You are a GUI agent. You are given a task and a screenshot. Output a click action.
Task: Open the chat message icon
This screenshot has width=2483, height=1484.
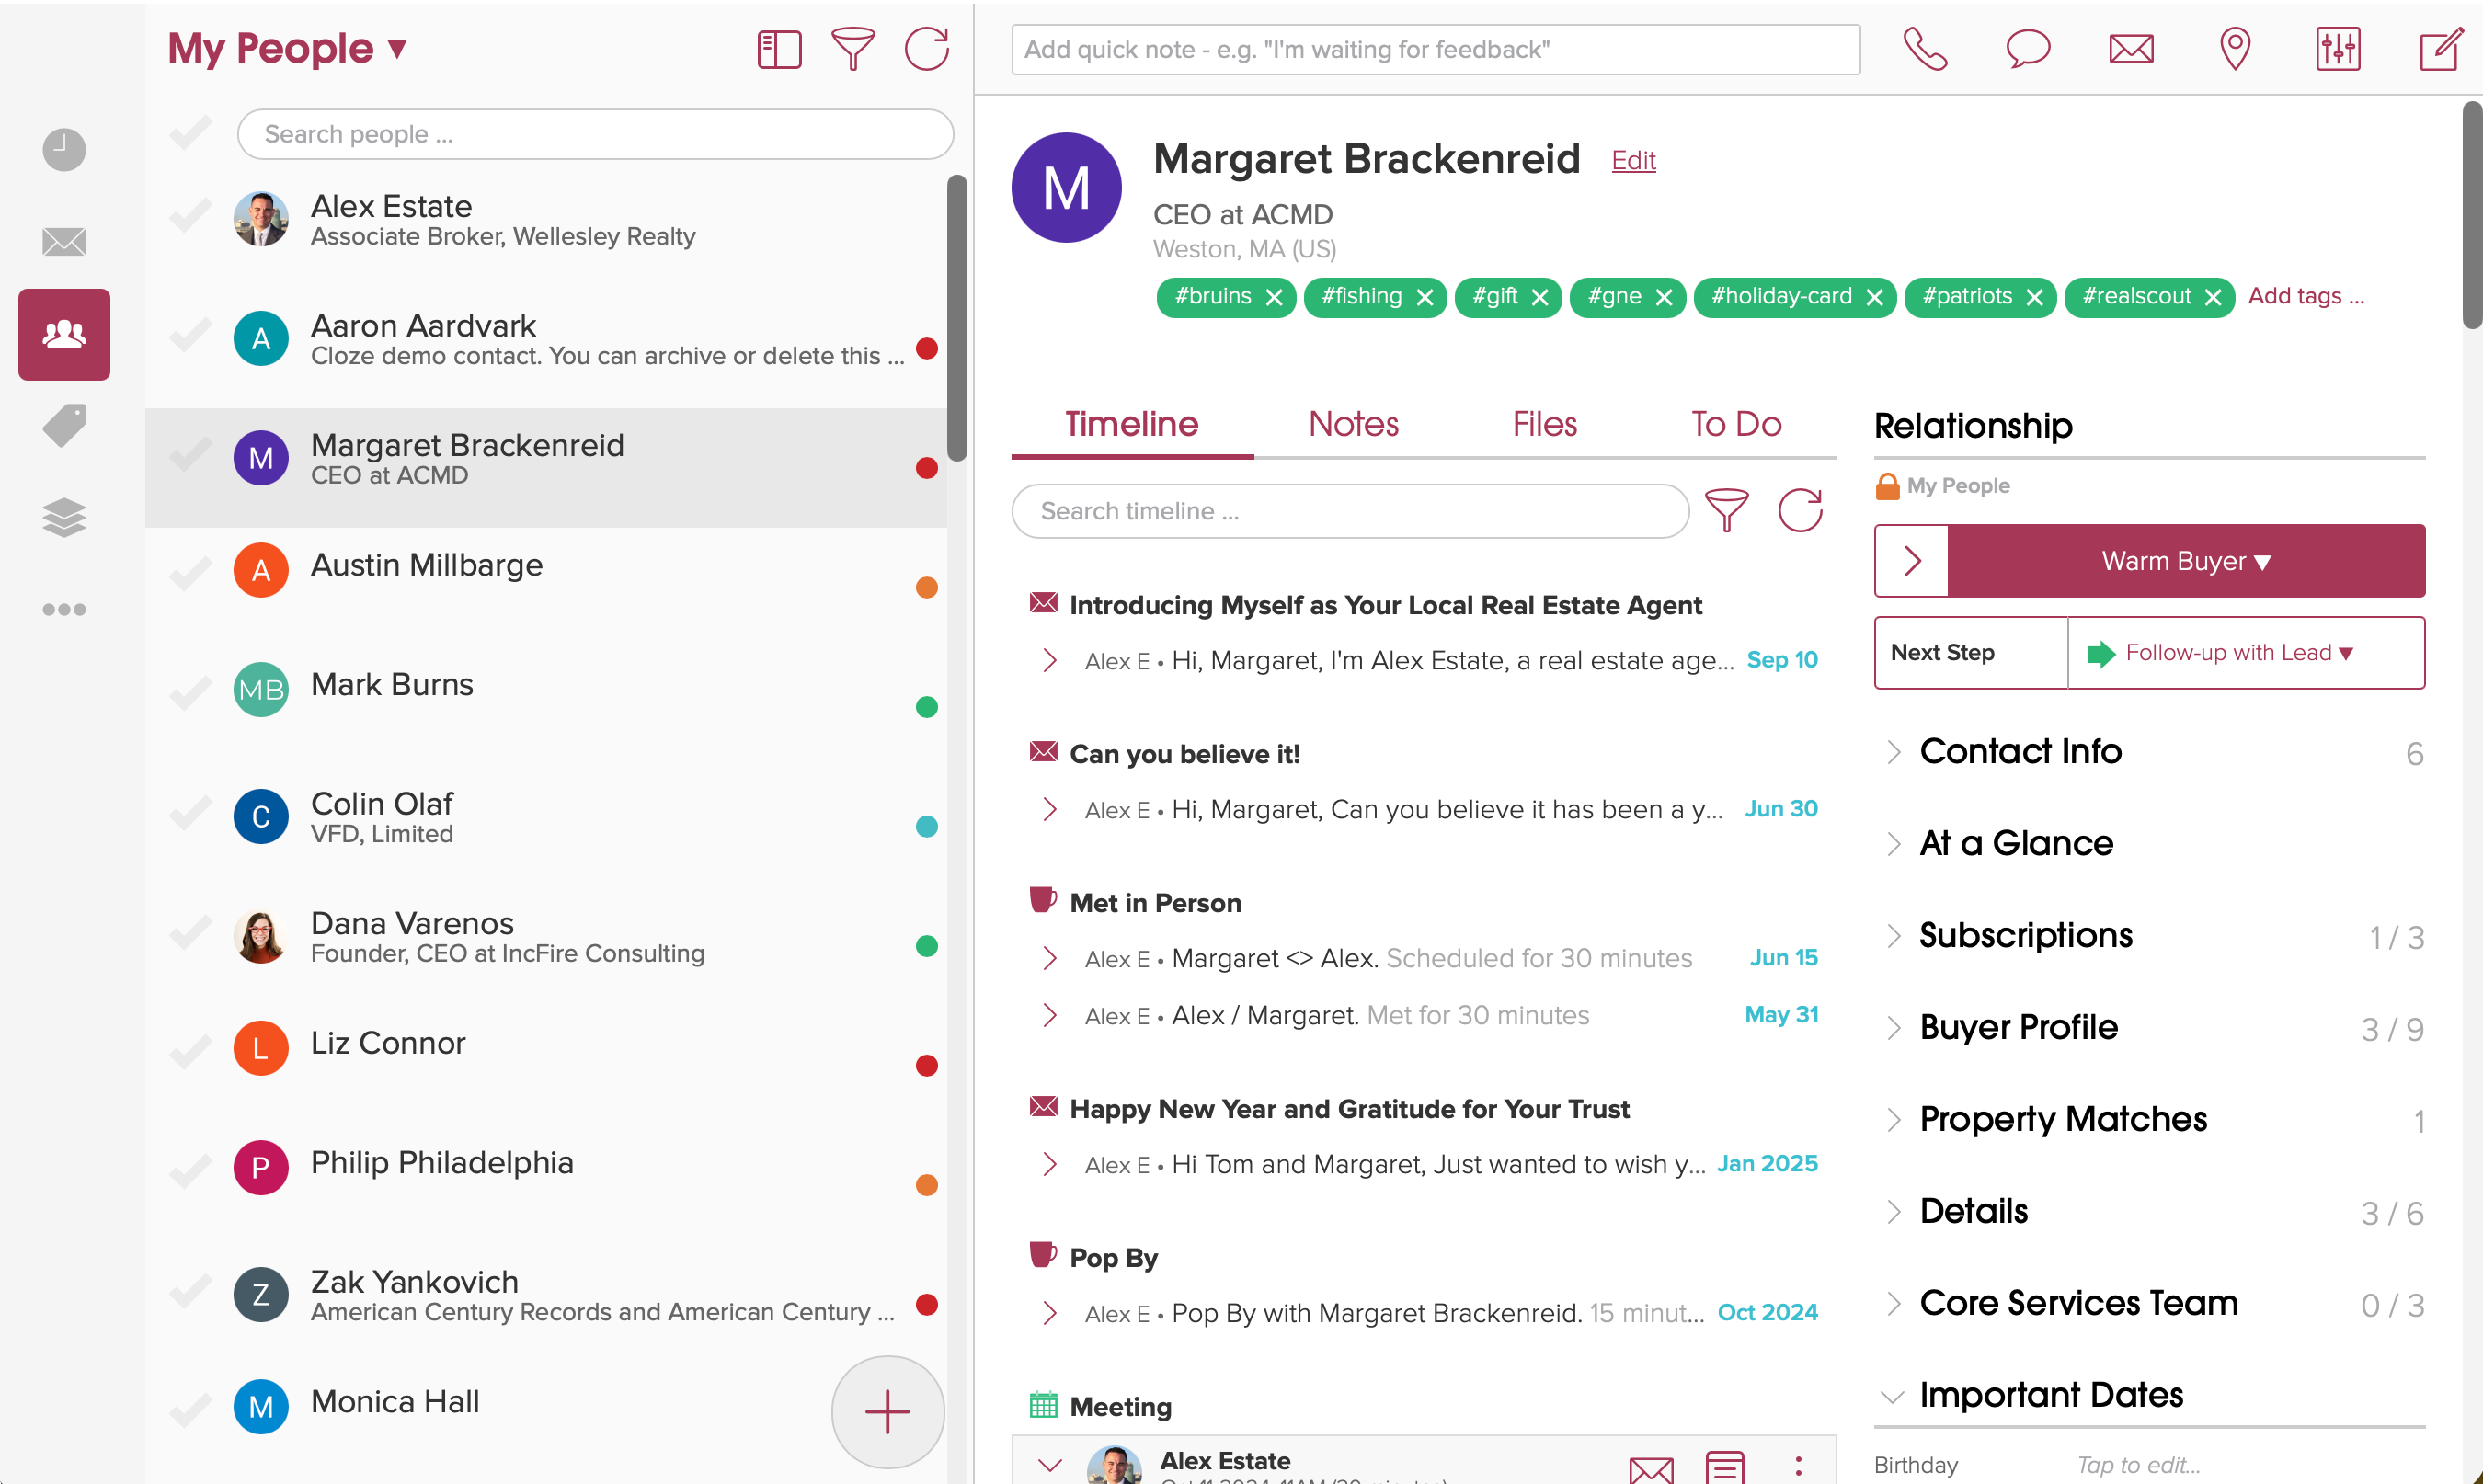(x=2027, y=49)
